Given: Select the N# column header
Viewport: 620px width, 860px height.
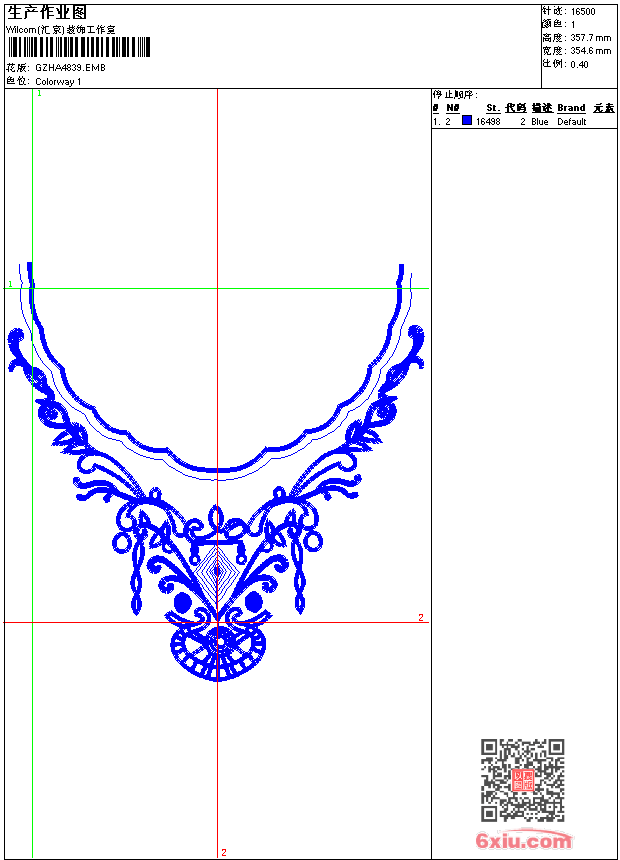Looking at the screenshot, I should pos(453,108).
